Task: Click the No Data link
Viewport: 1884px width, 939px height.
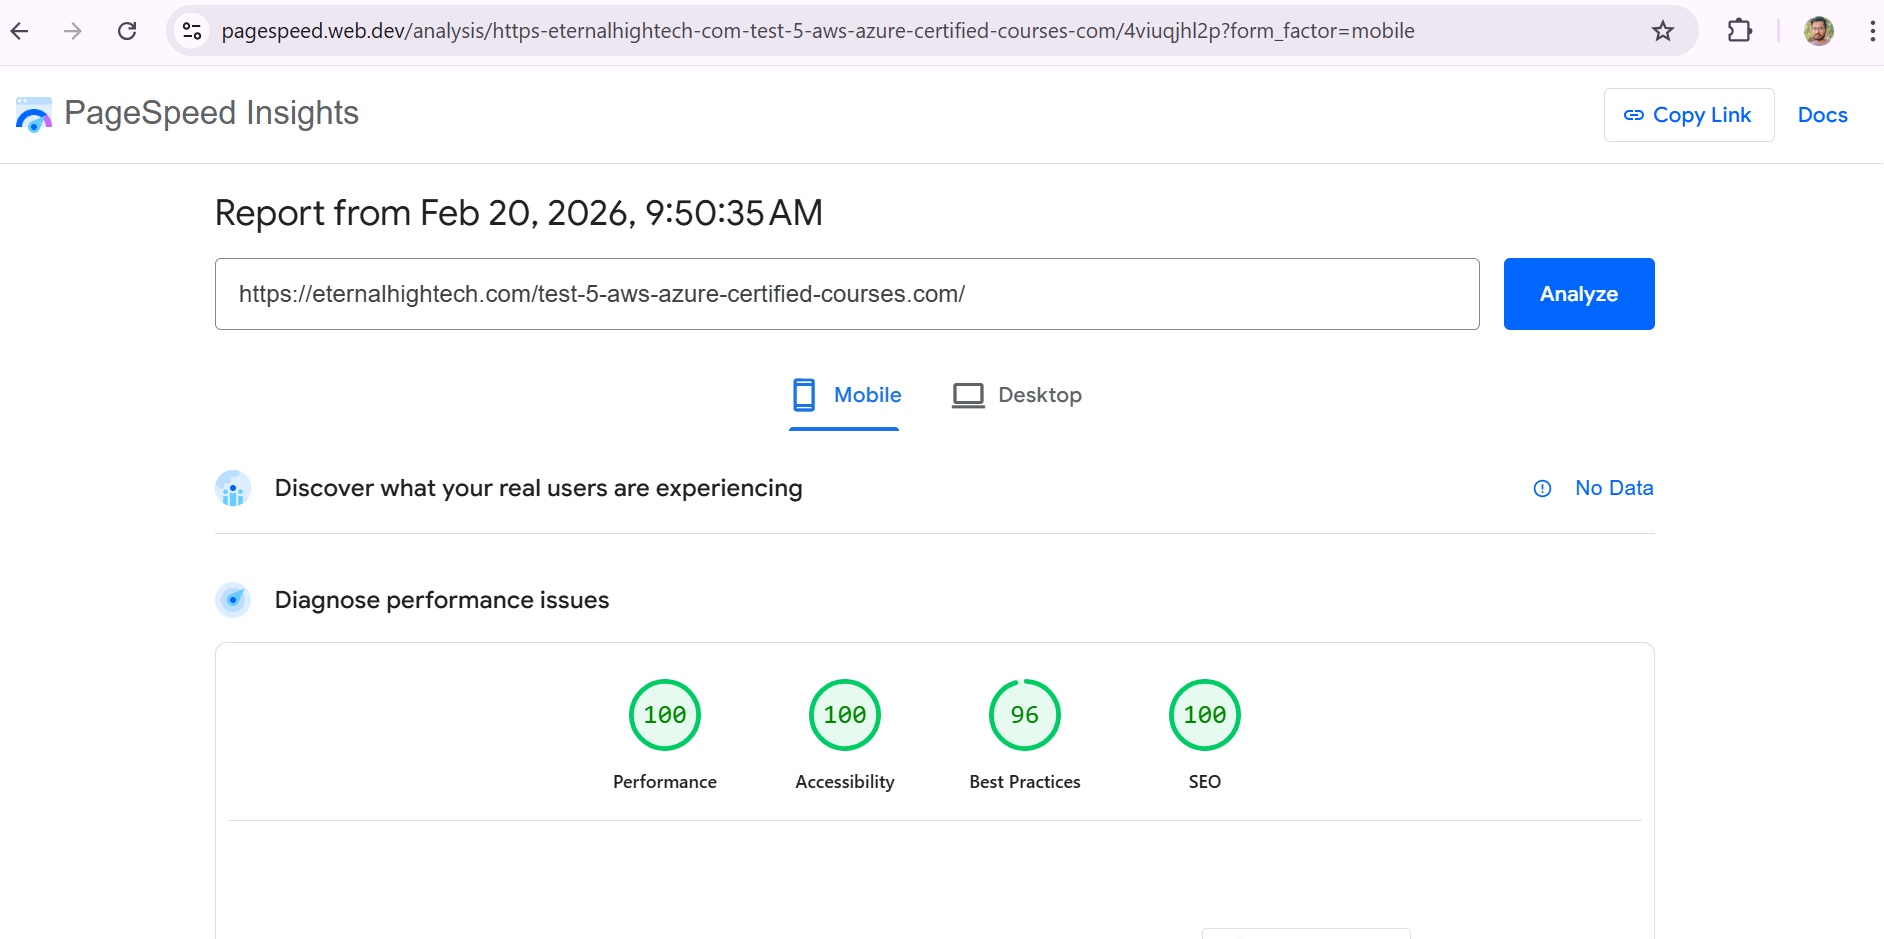Action: point(1614,488)
